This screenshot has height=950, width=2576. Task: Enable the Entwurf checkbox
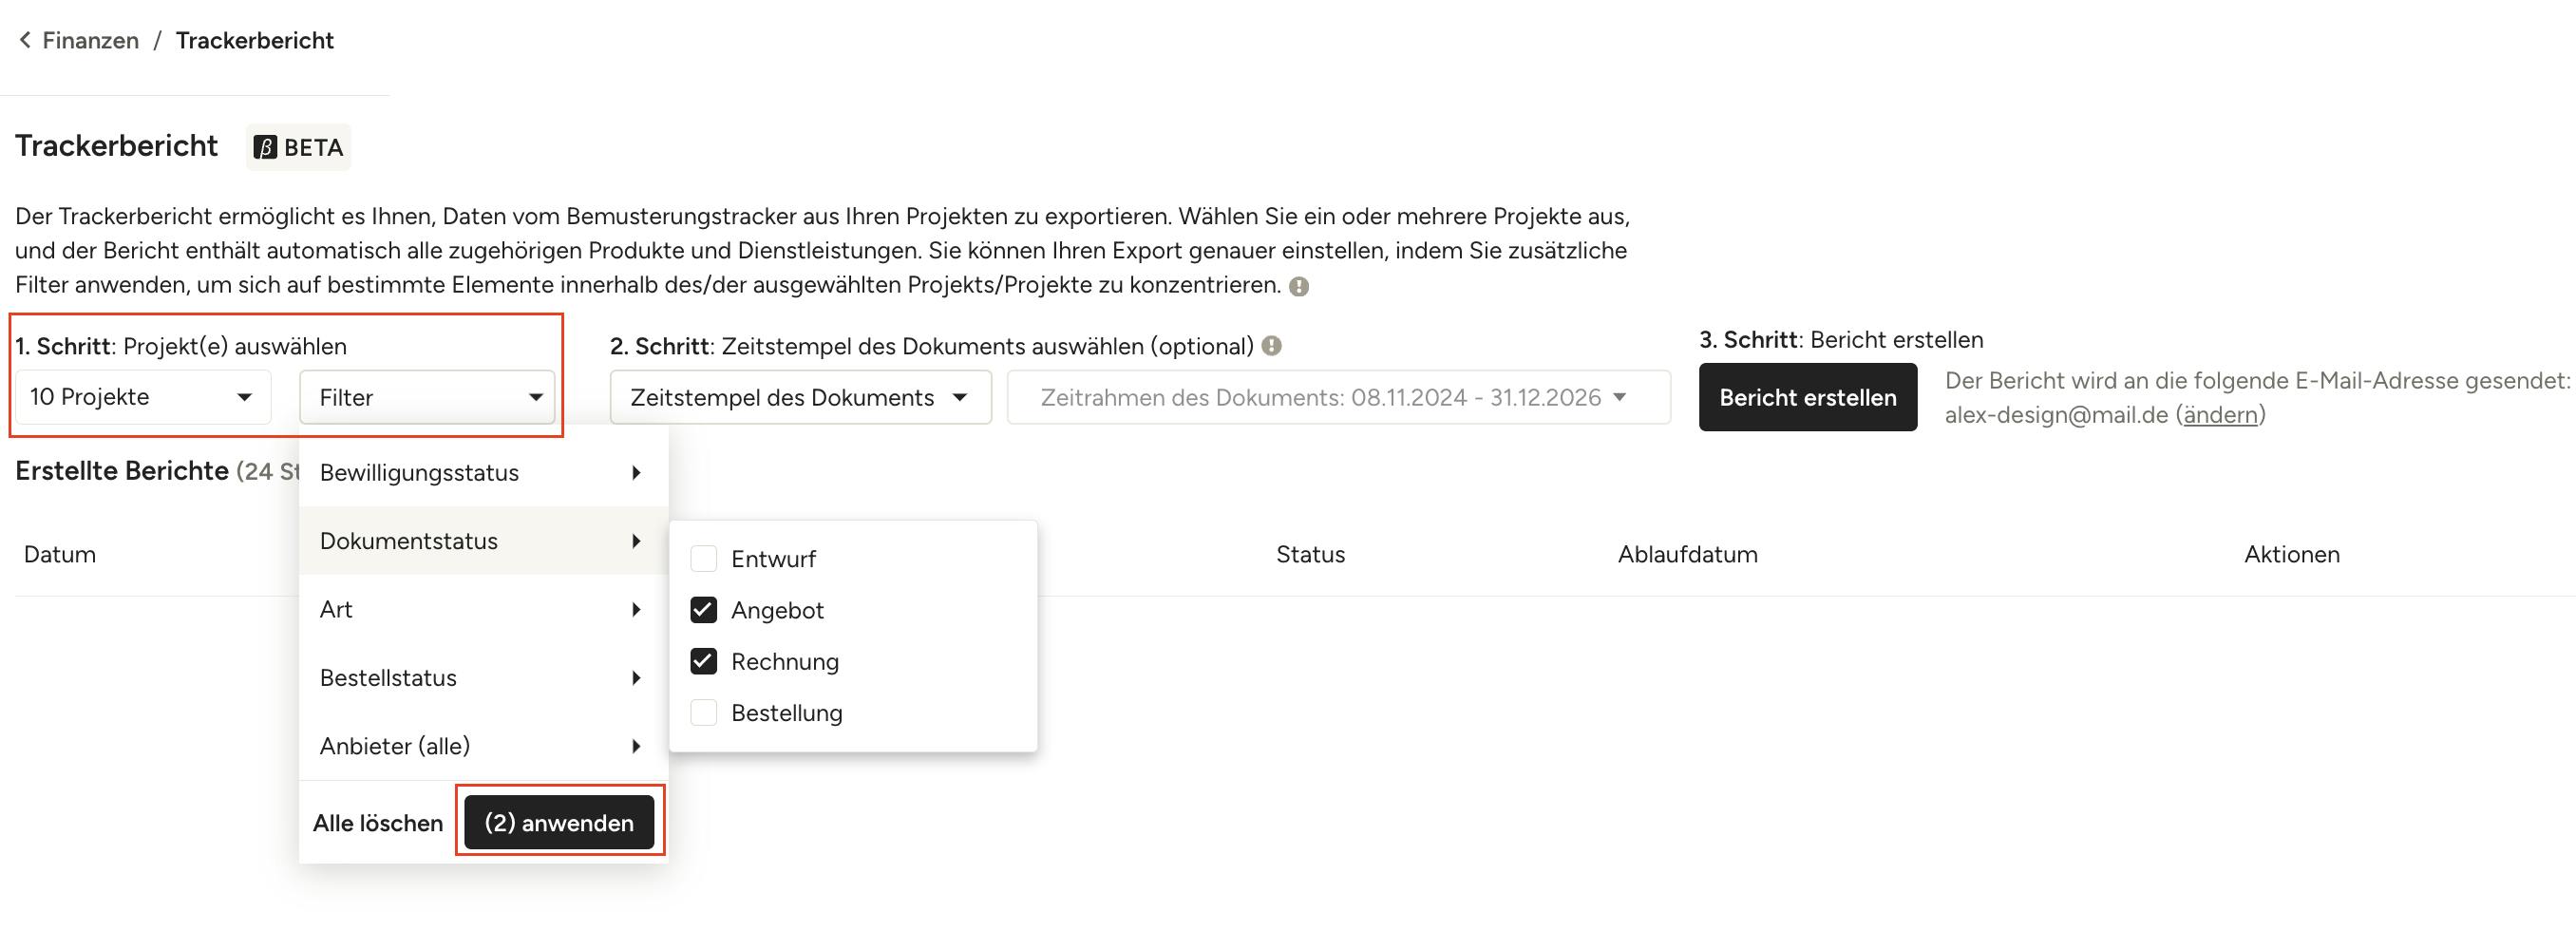click(x=704, y=559)
